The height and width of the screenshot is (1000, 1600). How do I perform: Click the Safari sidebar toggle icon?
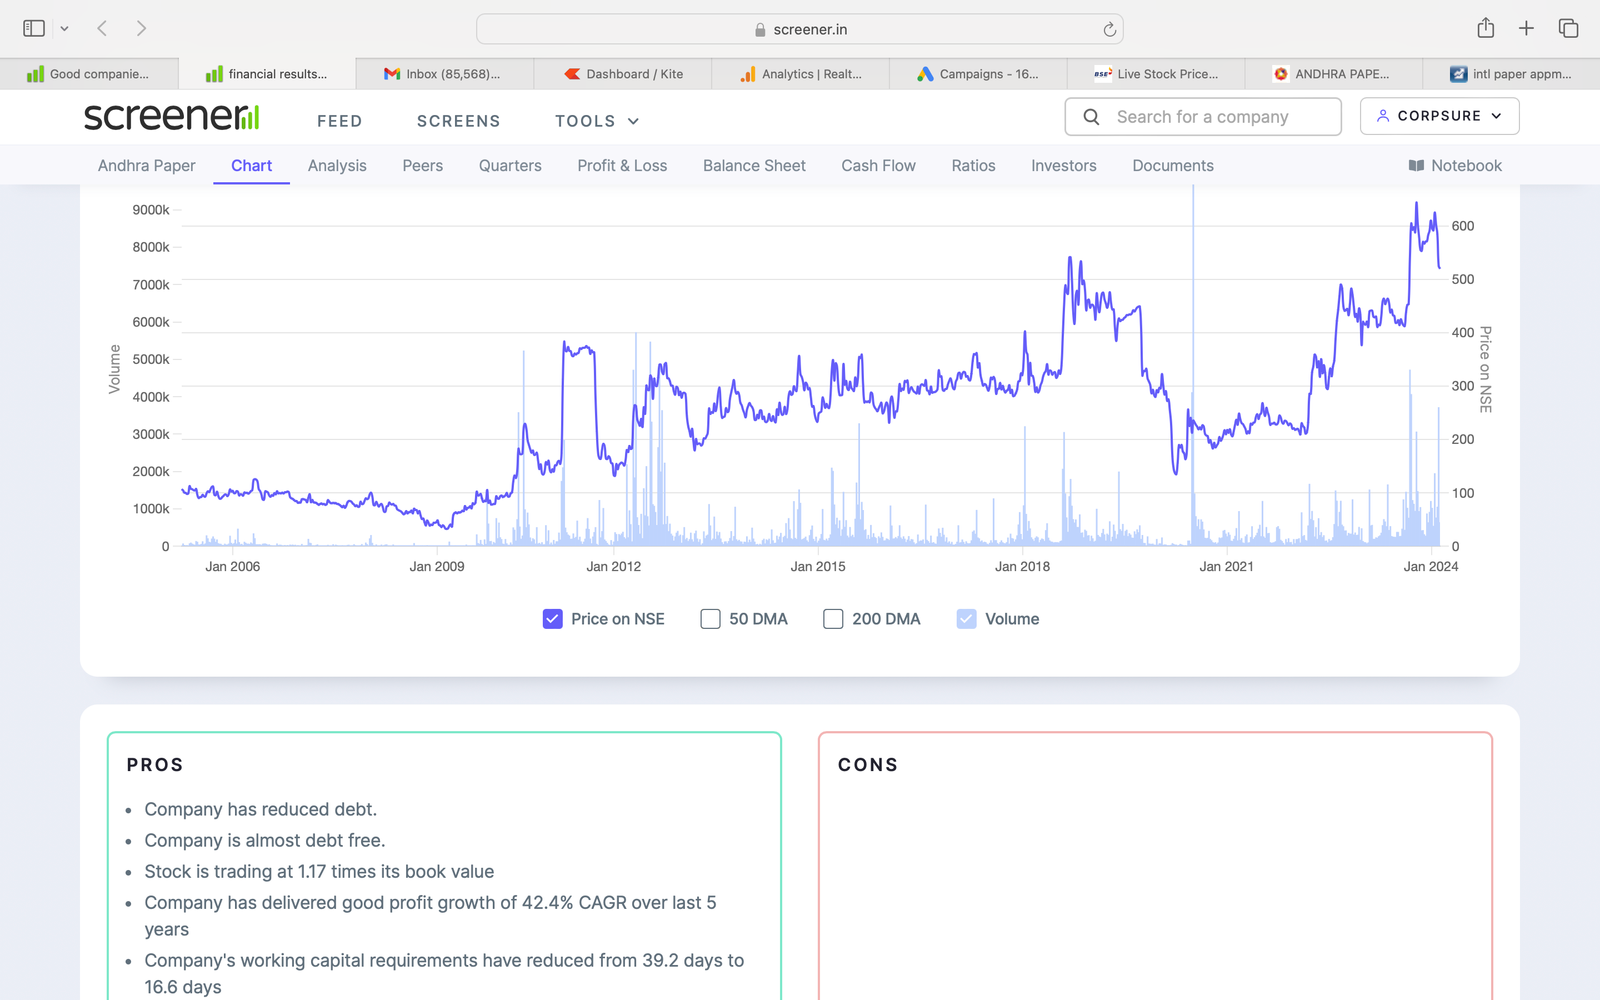[34, 28]
